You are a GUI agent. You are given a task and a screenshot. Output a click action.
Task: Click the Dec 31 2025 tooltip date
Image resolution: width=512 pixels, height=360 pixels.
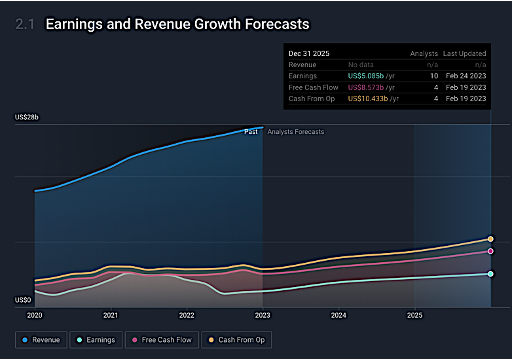(309, 53)
